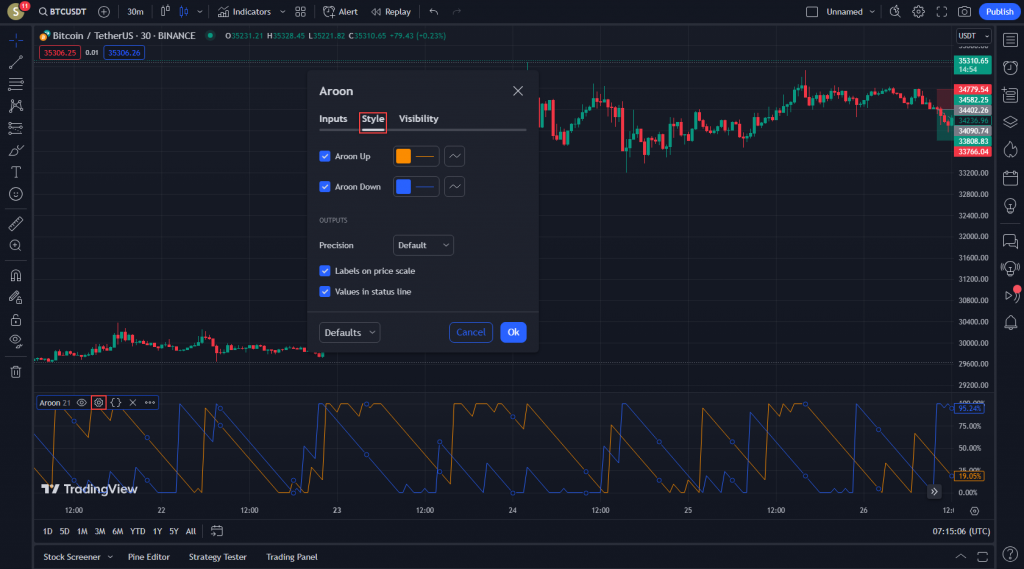1024x569 pixels.
Task: Uncheck the Aroon Up checkbox
Action: pyautogui.click(x=325, y=156)
